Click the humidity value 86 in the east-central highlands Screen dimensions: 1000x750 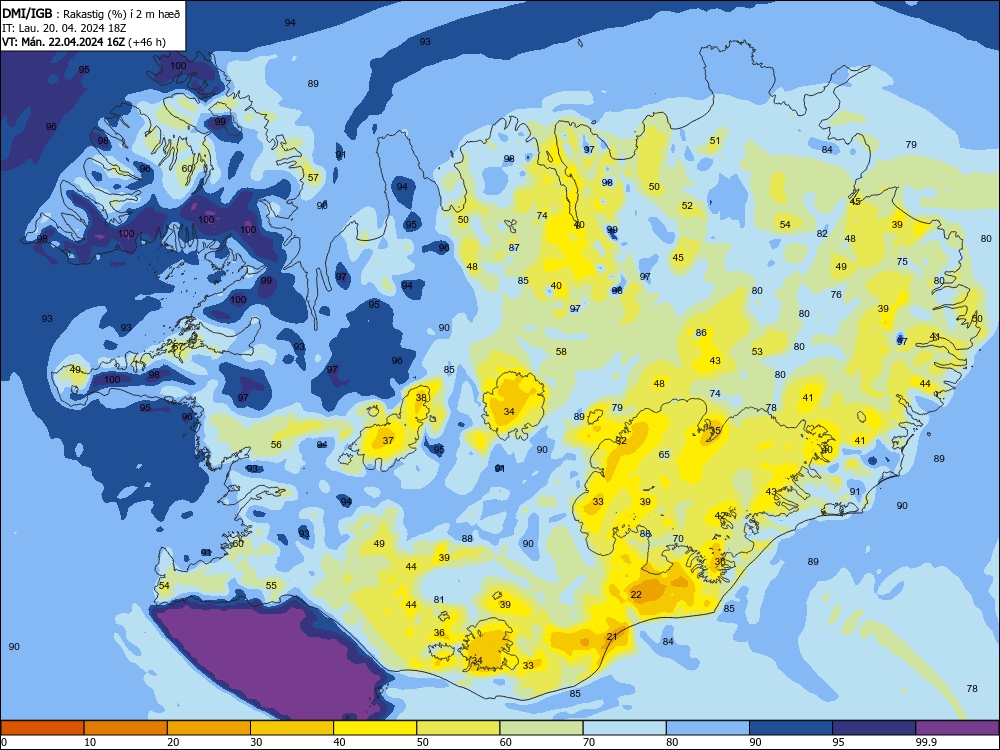[x=701, y=333]
